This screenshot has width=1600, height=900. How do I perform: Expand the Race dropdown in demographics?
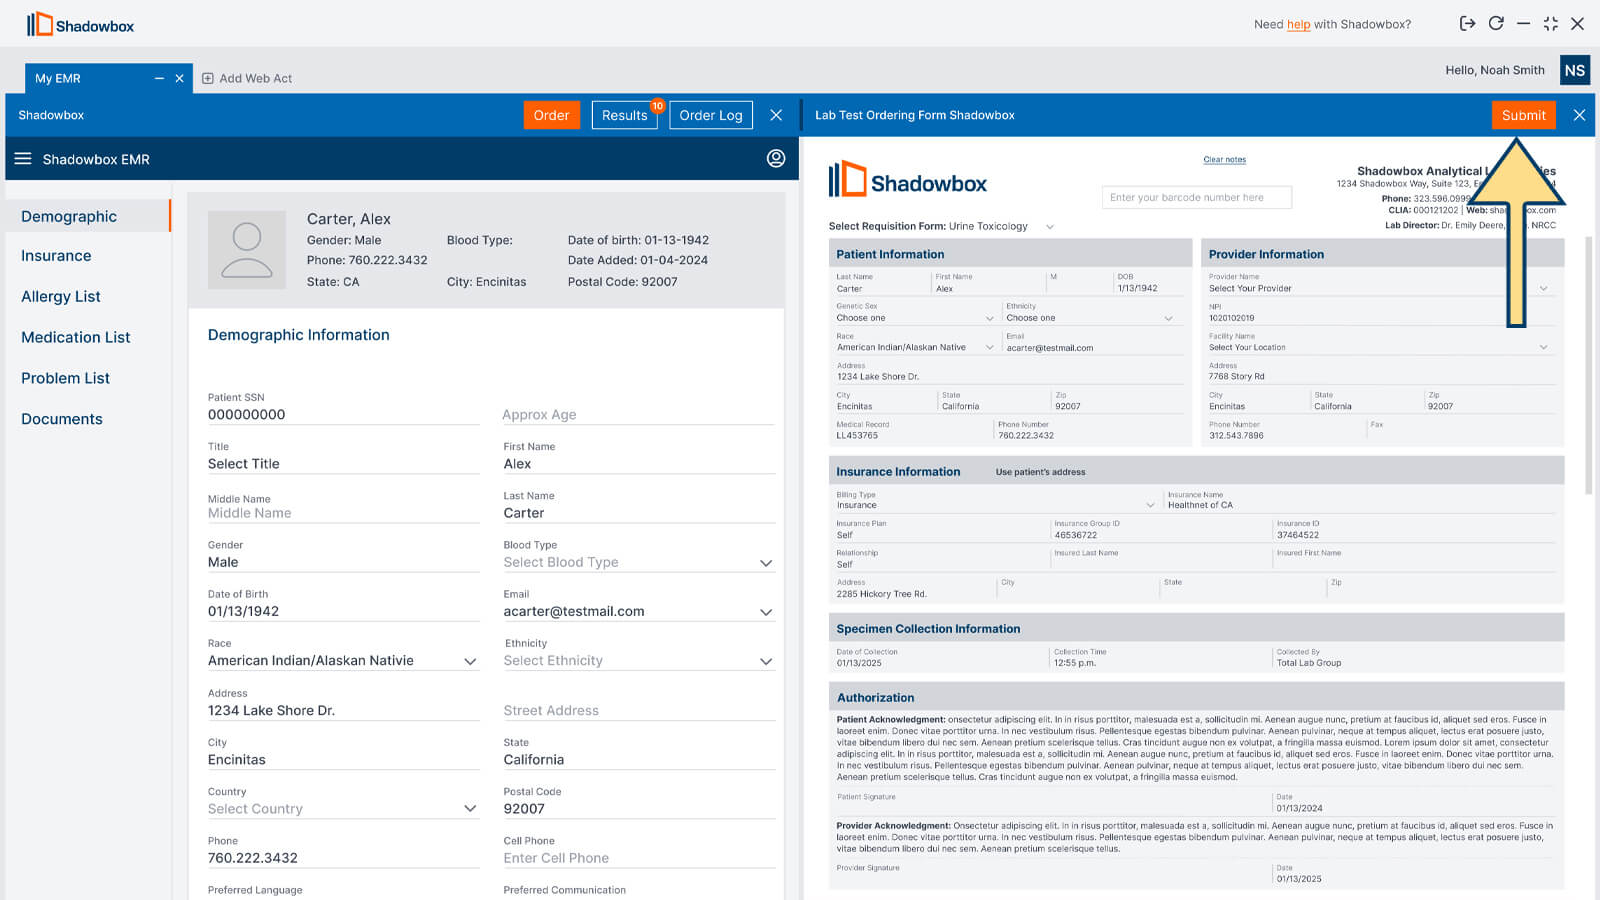click(x=343, y=661)
